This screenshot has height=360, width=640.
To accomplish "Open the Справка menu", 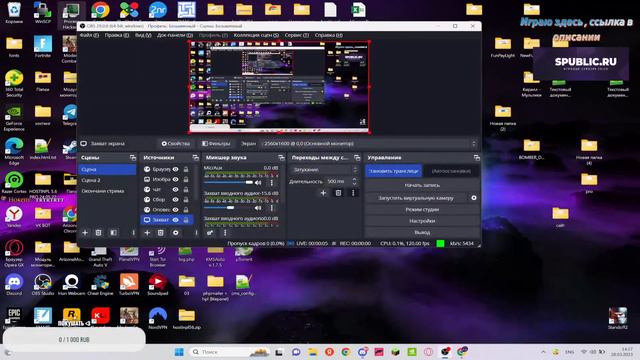I will point(329,35).
